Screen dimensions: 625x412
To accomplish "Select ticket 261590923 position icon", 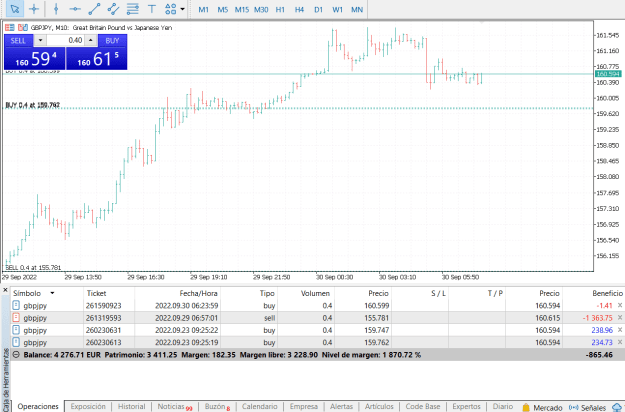I will (x=16, y=306).
